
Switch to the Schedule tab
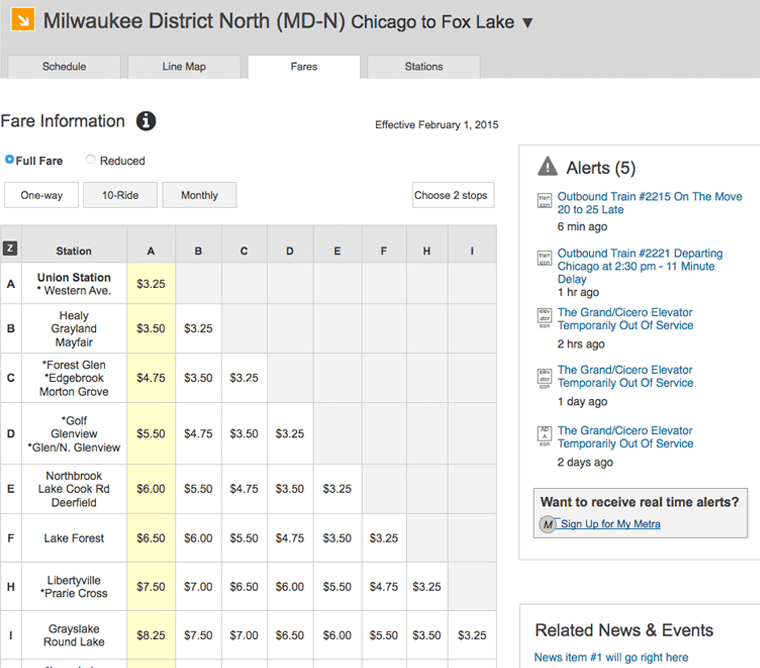[64, 67]
